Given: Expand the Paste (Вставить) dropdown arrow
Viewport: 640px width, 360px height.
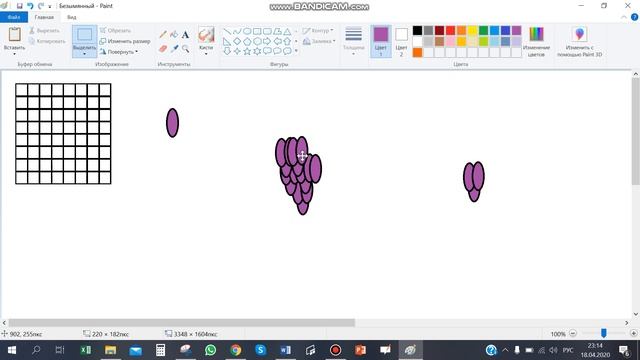Looking at the screenshot, I should click(x=15, y=54).
